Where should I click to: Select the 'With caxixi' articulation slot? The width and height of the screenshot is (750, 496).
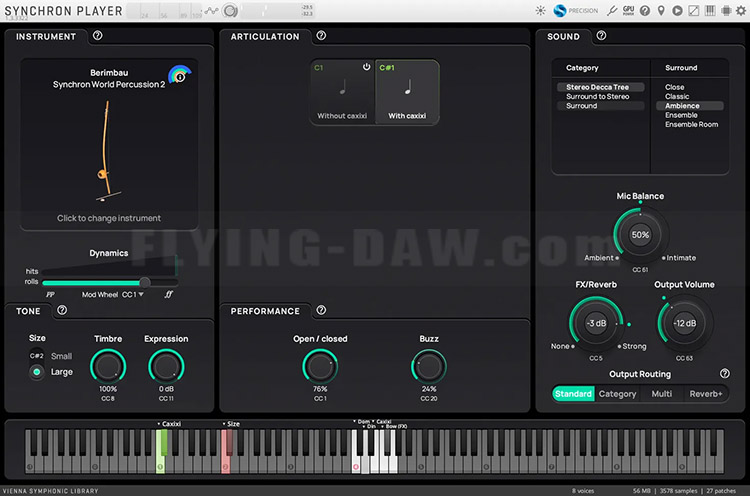pos(407,92)
